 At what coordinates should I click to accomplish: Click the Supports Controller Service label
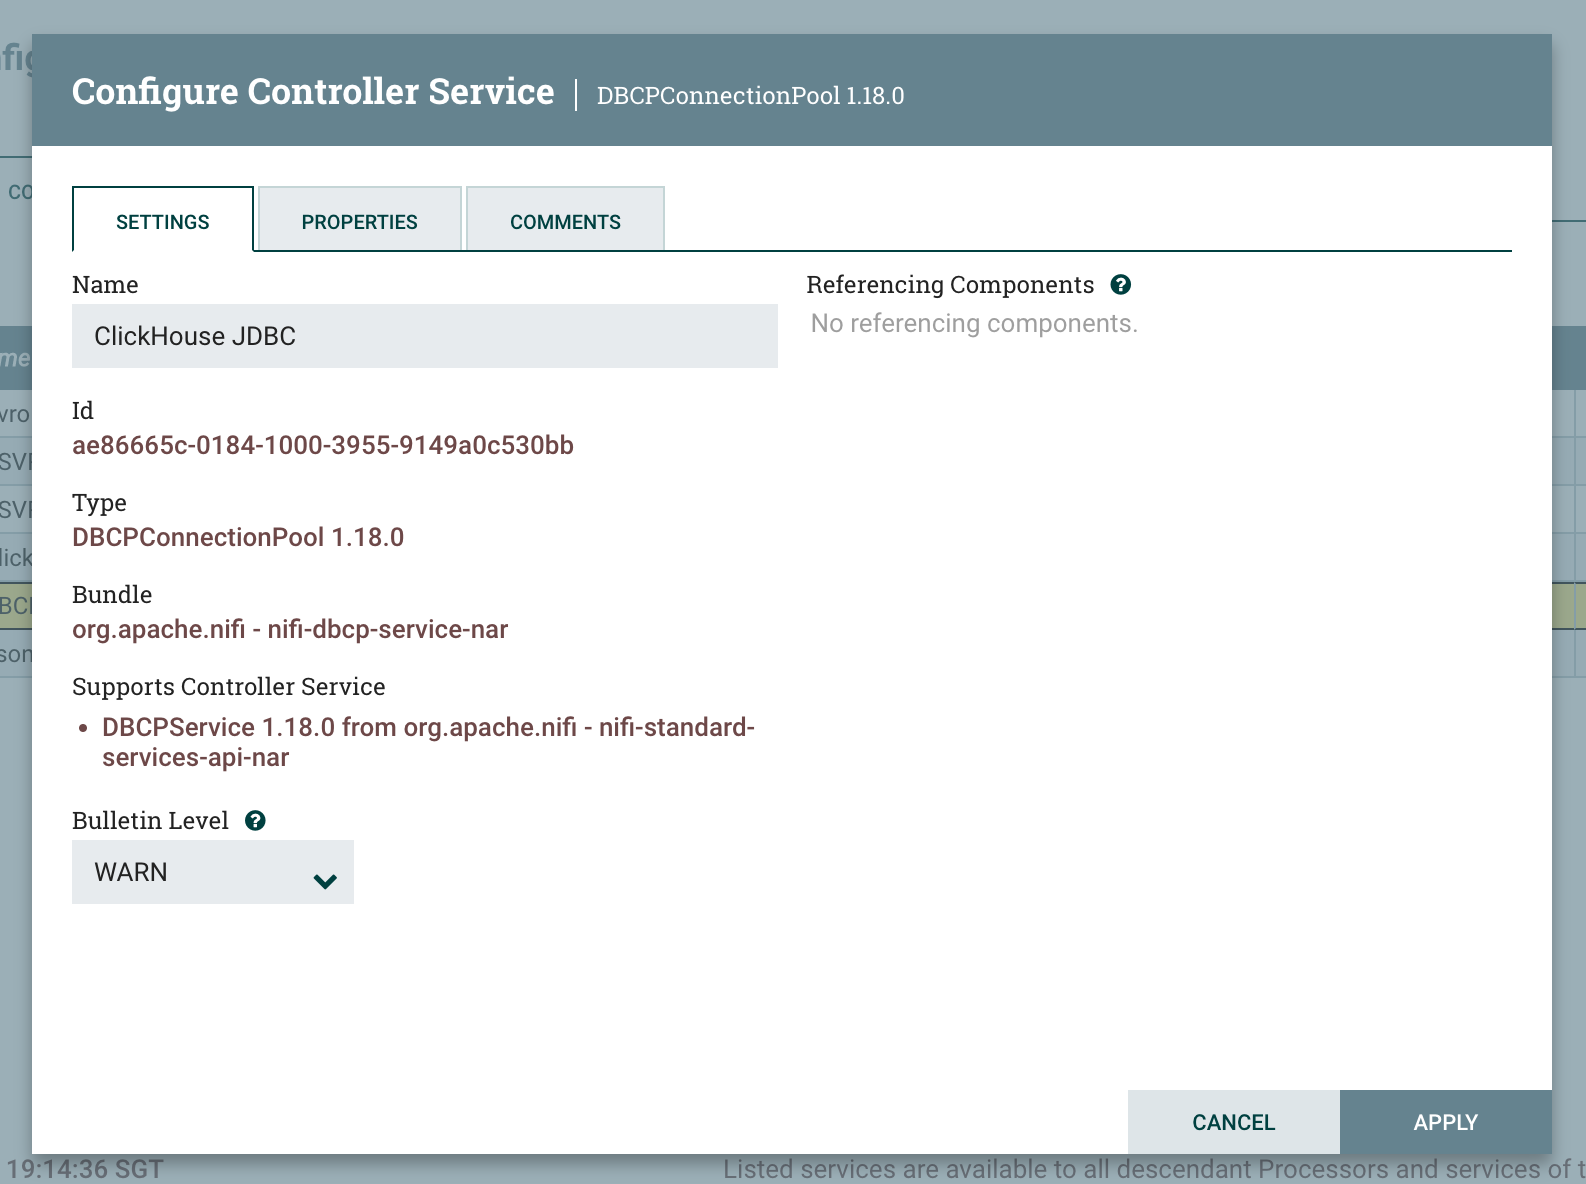228,687
